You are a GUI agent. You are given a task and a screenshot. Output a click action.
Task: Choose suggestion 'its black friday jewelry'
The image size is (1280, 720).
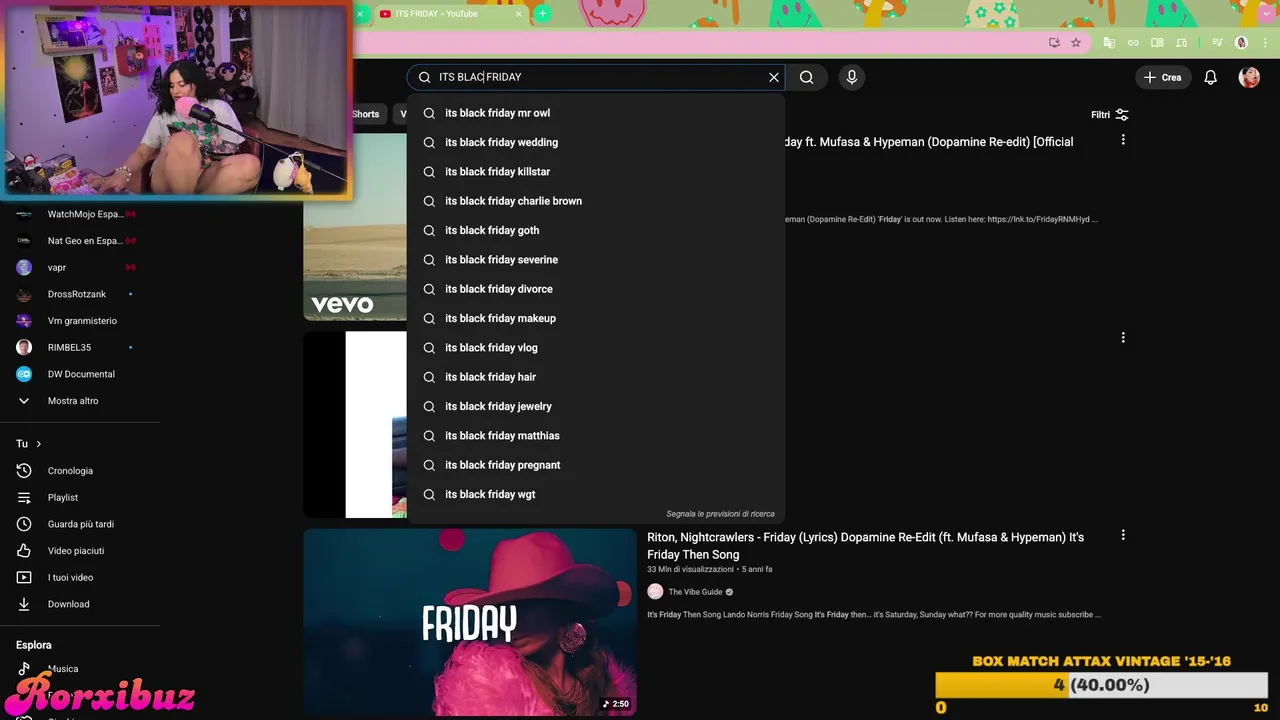tap(596, 406)
